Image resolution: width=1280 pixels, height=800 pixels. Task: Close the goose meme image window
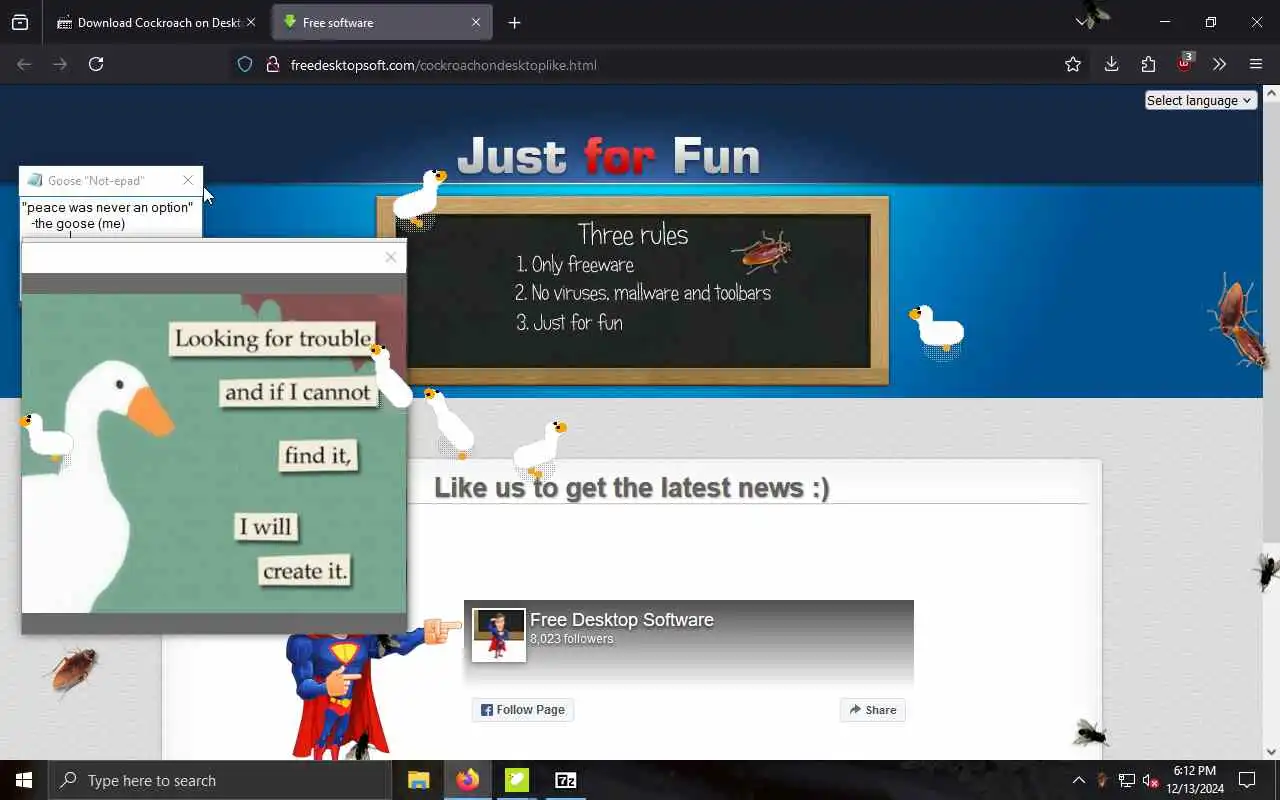(x=391, y=257)
